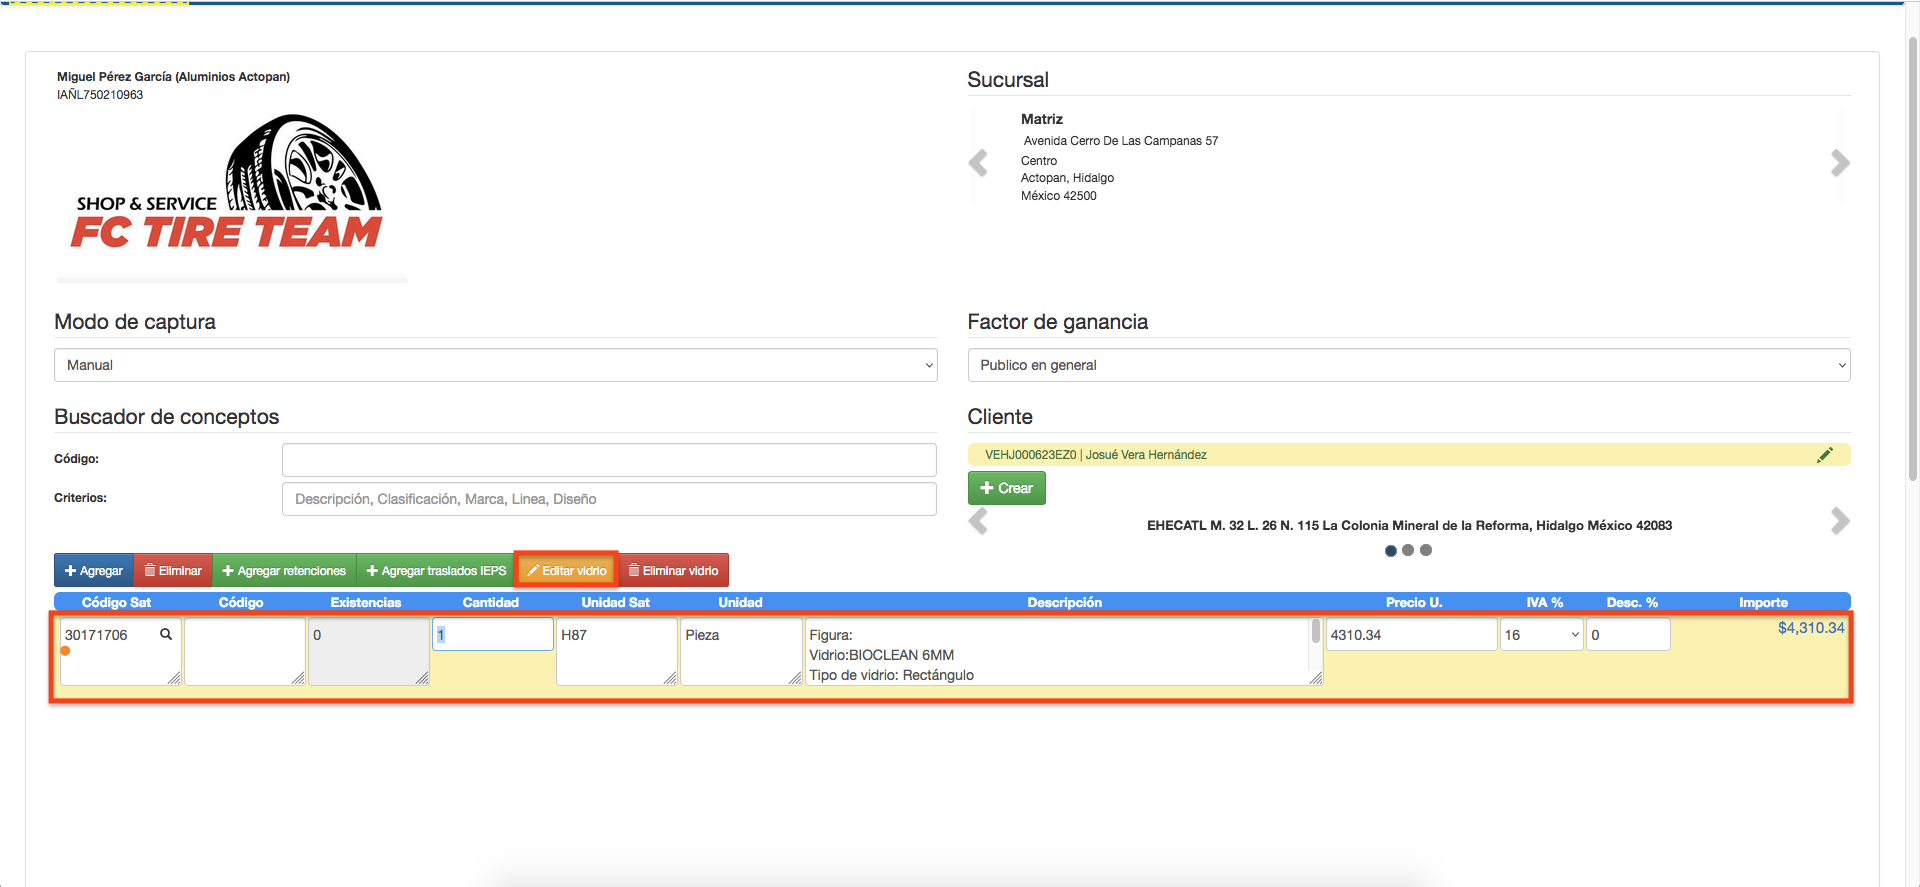Select the second address carousel dot
The height and width of the screenshot is (887, 1920).
pyautogui.click(x=1408, y=550)
